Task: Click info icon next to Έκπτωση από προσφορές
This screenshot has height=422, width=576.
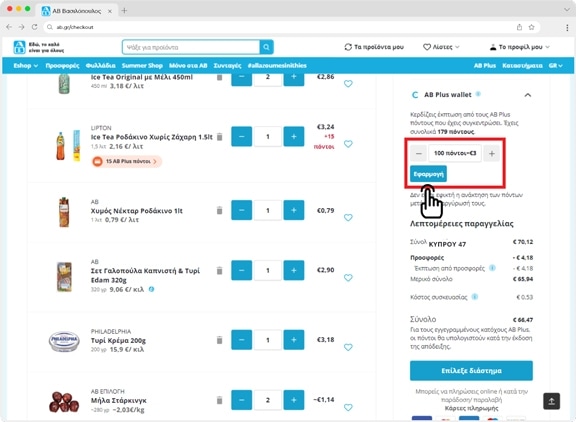Action: (492, 268)
